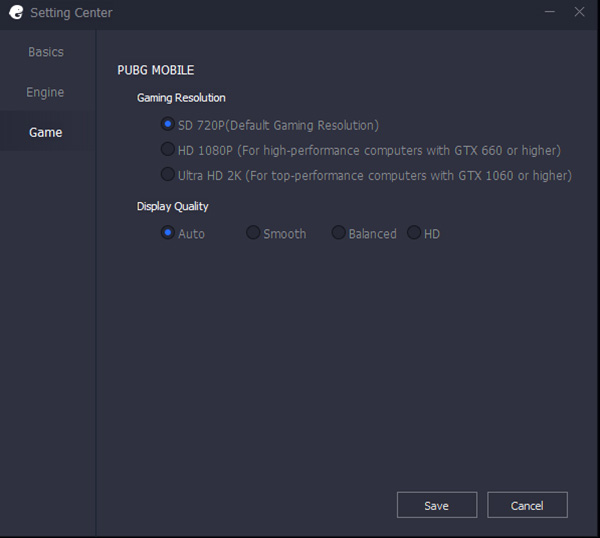Set Display Quality to Auto
The image size is (600, 538).
[x=168, y=233]
